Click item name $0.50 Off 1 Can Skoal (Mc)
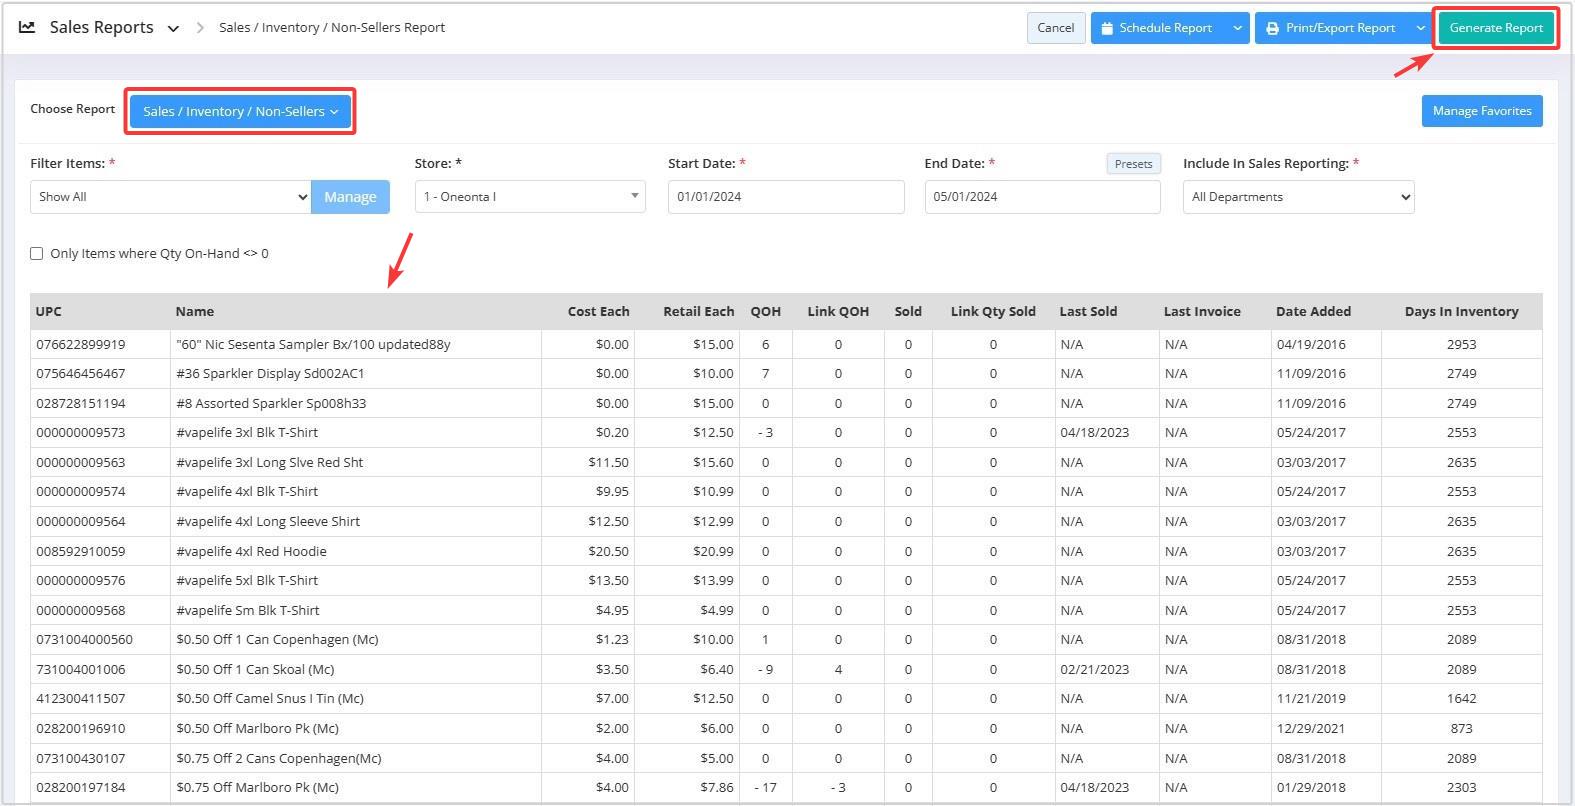Viewport: 1575px width, 806px height. 255,670
